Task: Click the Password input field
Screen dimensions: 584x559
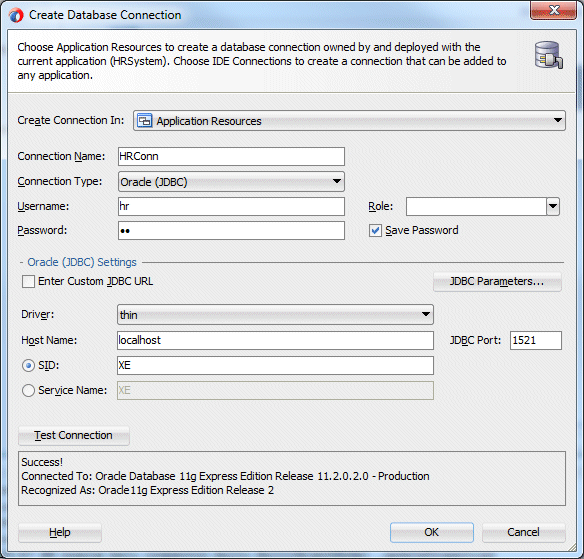Action: pos(231,231)
